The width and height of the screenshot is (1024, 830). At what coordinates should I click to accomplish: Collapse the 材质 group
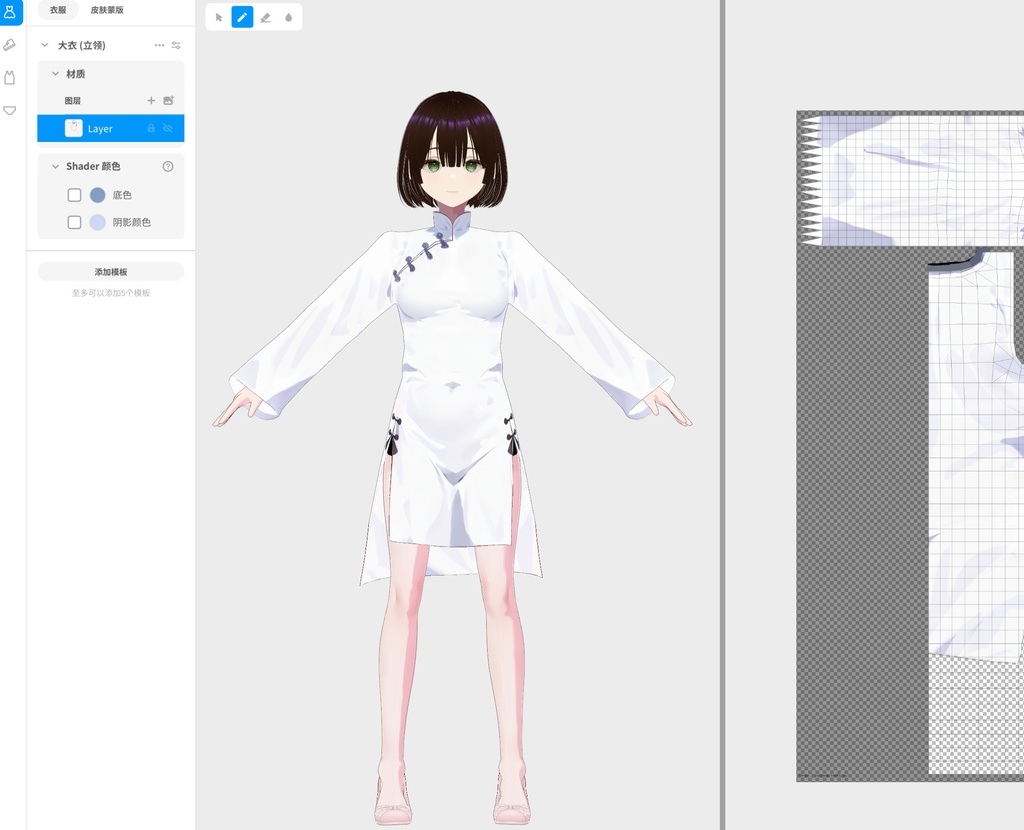(x=55, y=73)
